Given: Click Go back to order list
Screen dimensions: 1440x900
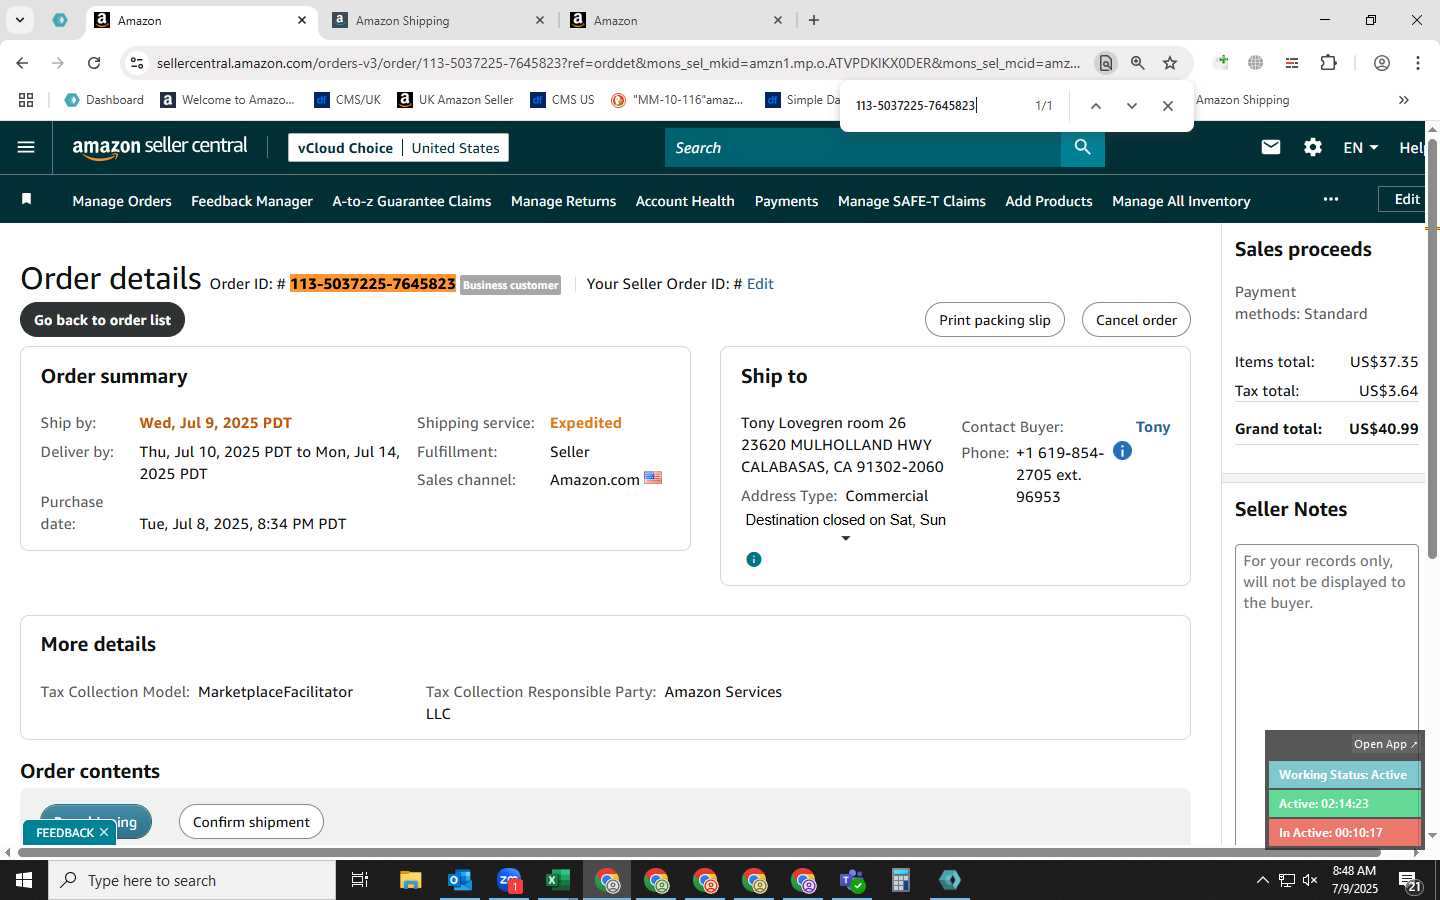Looking at the screenshot, I should tap(103, 320).
